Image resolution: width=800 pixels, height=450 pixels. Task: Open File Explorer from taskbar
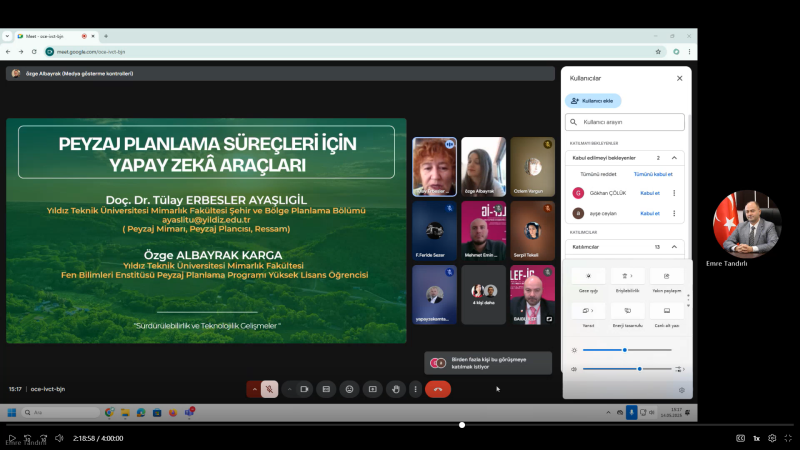click(125, 412)
